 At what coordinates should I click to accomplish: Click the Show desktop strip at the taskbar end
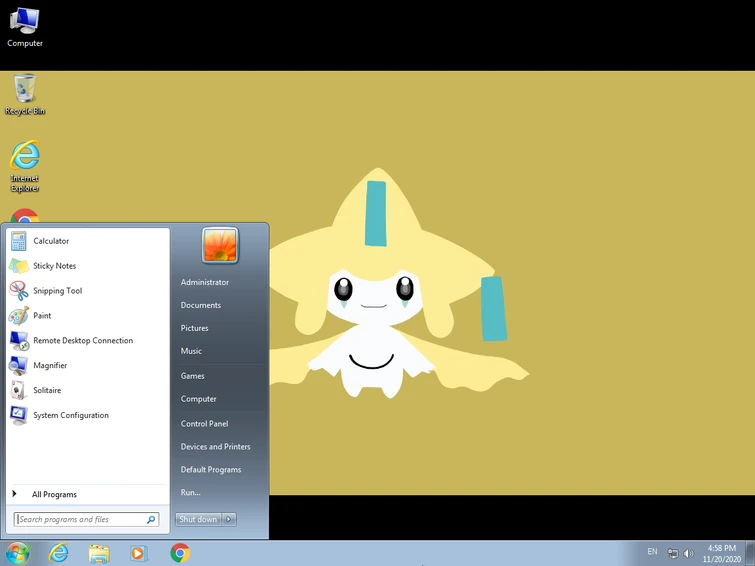click(x=750, y=553)
